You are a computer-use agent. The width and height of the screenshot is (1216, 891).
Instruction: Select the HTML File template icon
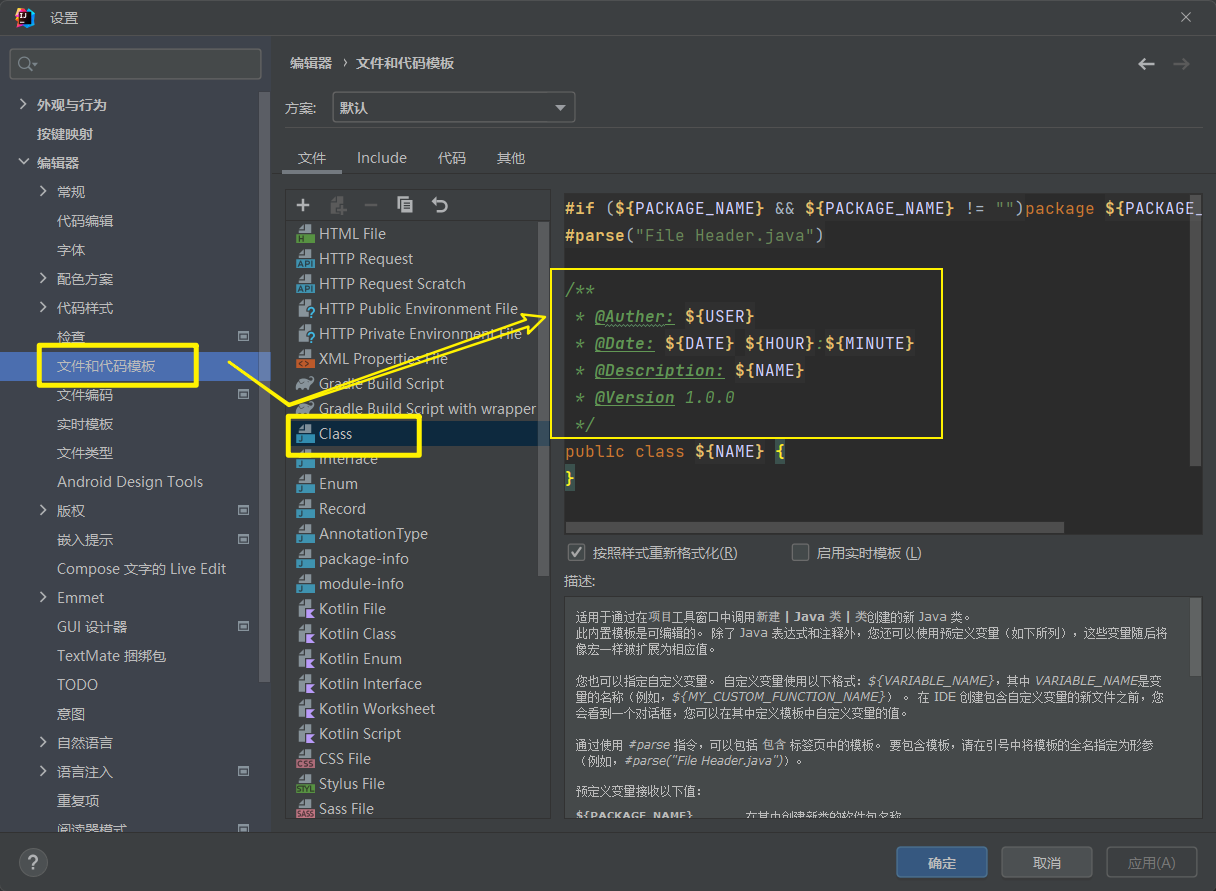click(x=305, y=234)
